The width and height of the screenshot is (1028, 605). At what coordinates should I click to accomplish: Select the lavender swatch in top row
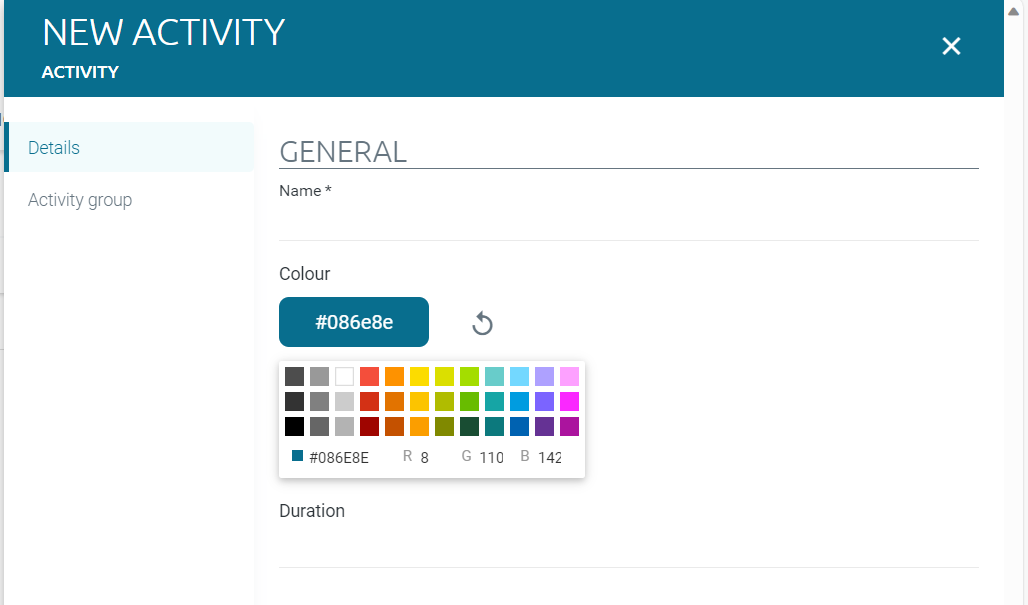544,376
